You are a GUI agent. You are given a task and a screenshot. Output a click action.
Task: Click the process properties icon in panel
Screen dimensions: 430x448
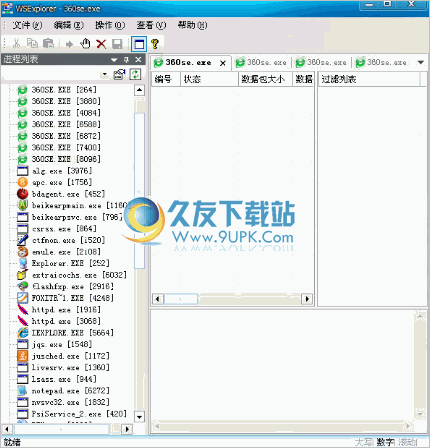pyautogui.click(x=119, y=74)
